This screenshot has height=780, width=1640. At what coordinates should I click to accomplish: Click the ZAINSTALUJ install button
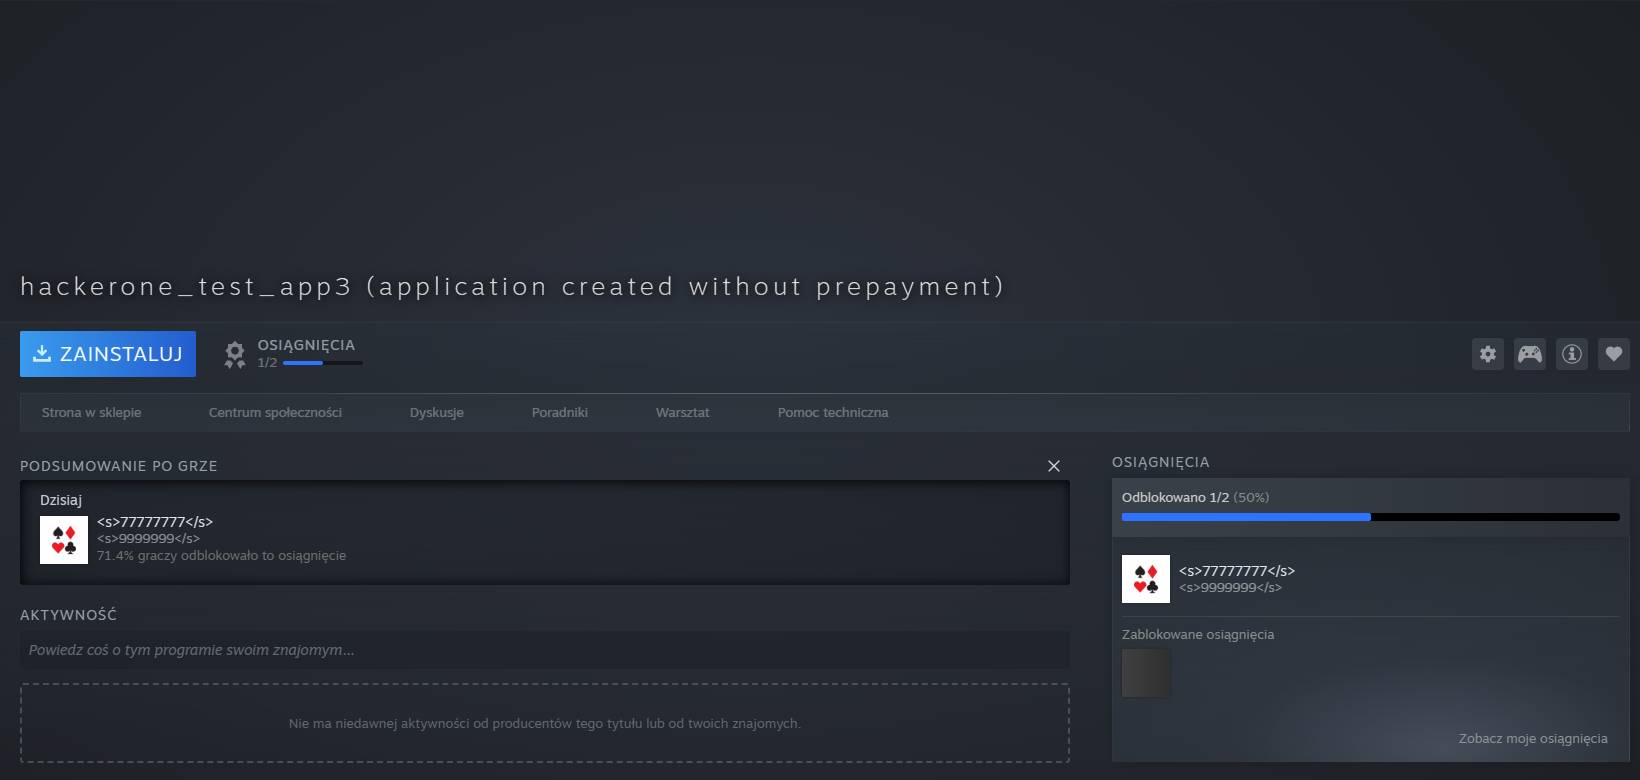coord(108,354)
